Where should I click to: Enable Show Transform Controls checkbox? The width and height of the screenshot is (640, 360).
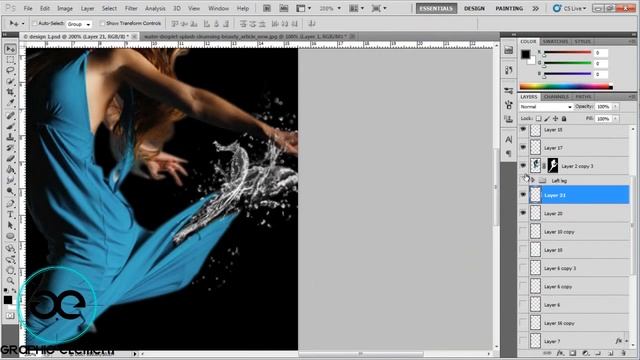coord(102,24)
